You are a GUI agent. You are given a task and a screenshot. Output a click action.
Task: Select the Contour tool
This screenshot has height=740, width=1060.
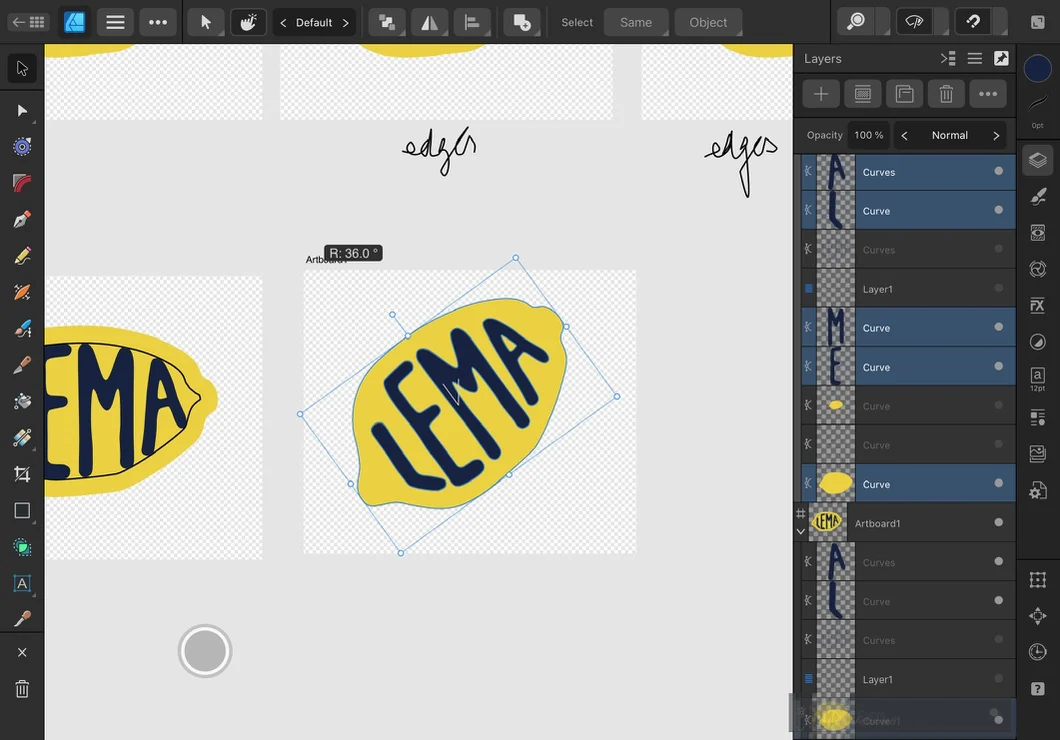(22, 147)
